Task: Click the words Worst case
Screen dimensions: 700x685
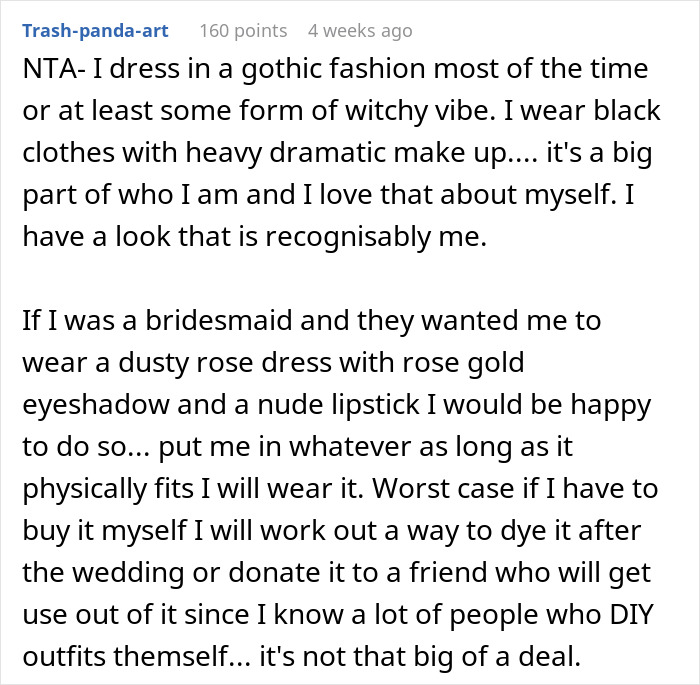Action: coord(443,489)
